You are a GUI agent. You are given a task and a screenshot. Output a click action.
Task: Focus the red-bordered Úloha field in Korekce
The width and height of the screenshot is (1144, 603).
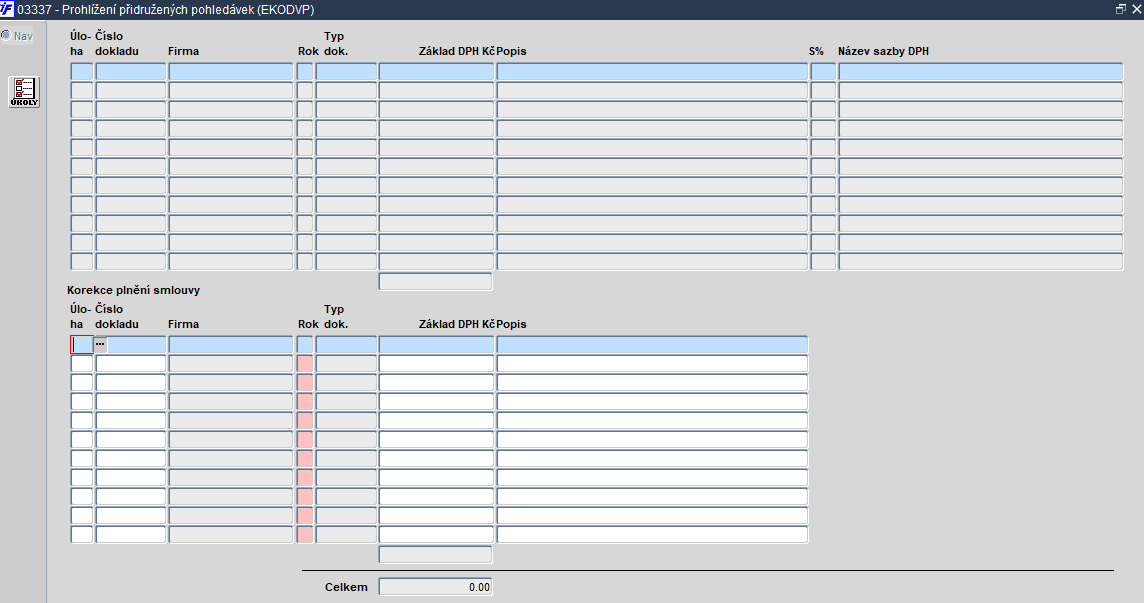coord(82,345)
